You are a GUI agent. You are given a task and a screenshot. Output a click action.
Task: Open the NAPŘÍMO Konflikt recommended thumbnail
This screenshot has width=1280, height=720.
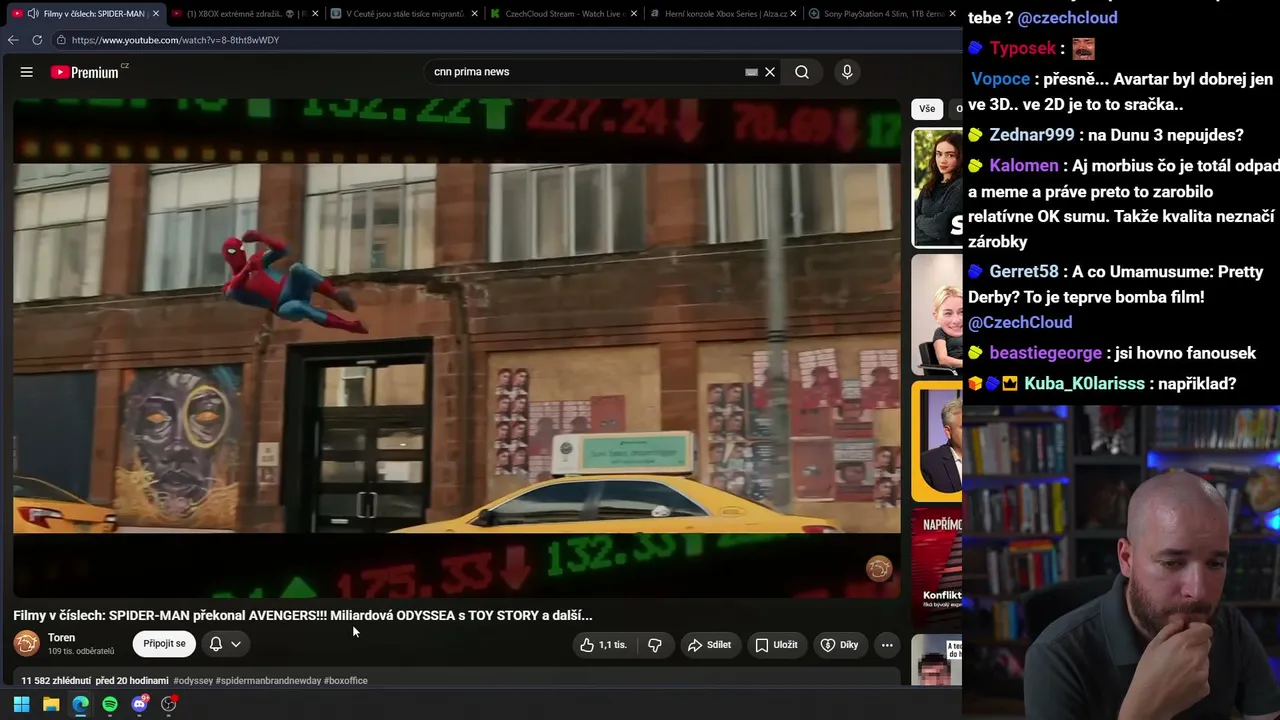937,567
